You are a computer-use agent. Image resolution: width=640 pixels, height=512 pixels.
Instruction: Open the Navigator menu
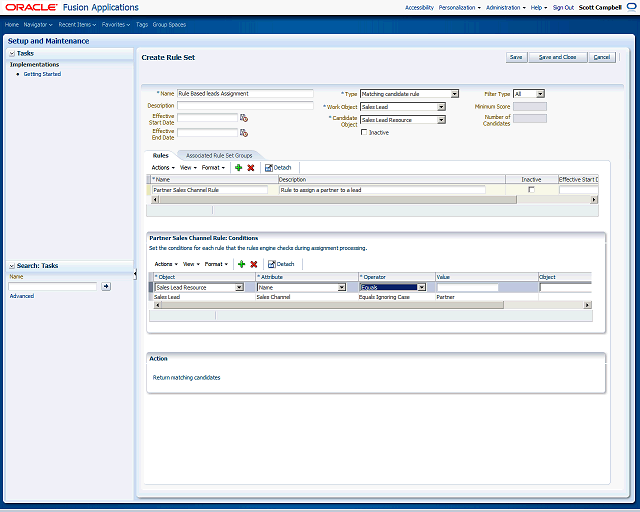coord(38,25)
